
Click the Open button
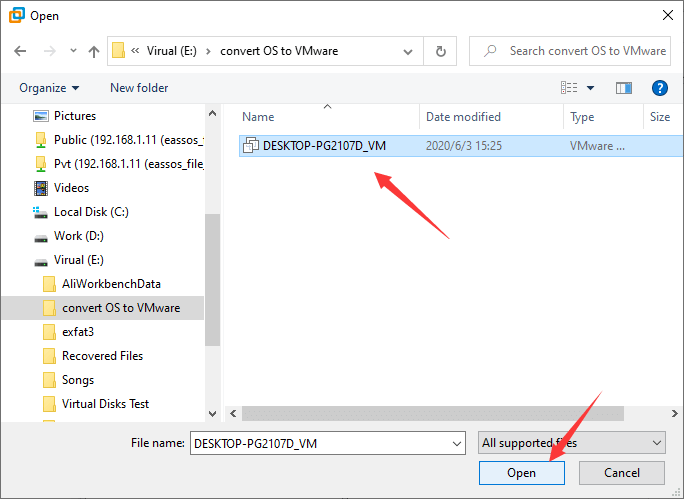coord(521,473)
